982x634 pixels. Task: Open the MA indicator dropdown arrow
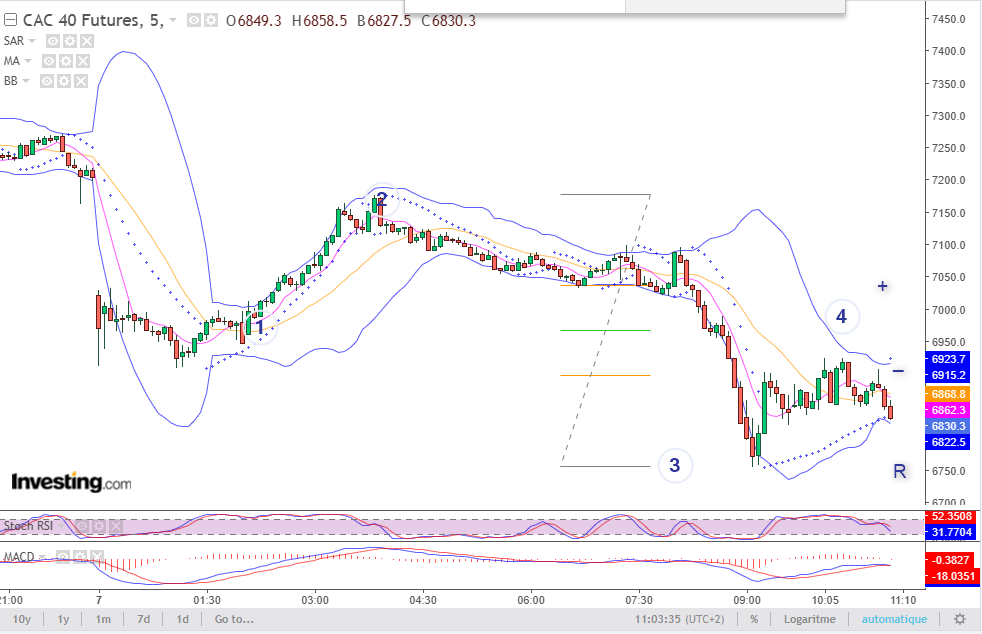tap(28, 61)
